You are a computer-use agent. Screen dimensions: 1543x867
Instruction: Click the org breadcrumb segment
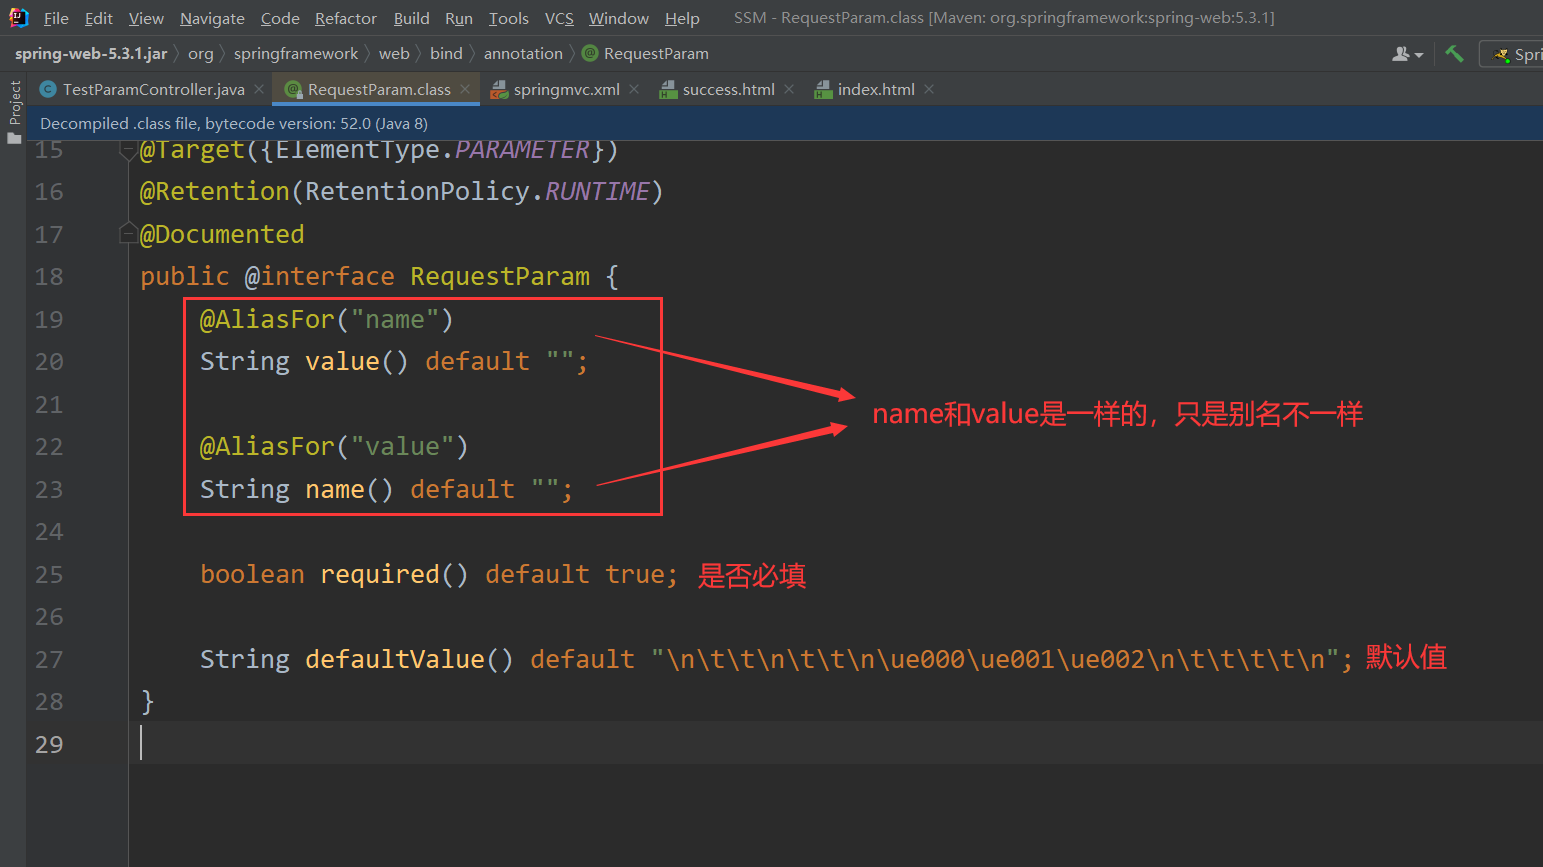(x=200, y=53)
